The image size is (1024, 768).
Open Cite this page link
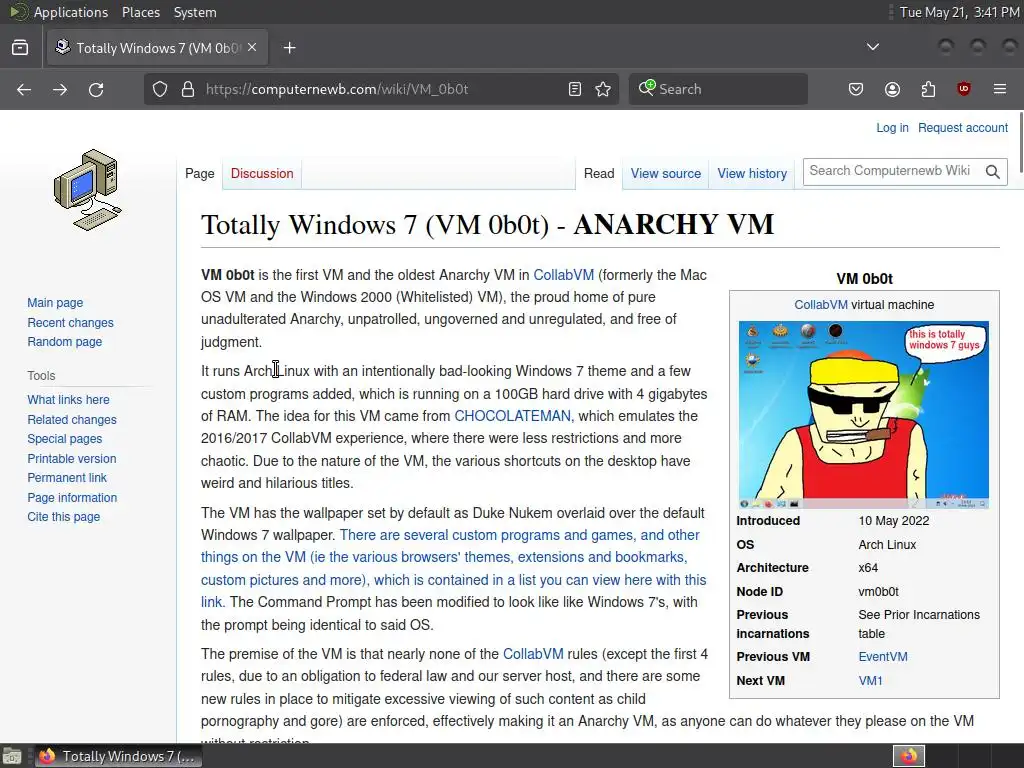point(63,517)
